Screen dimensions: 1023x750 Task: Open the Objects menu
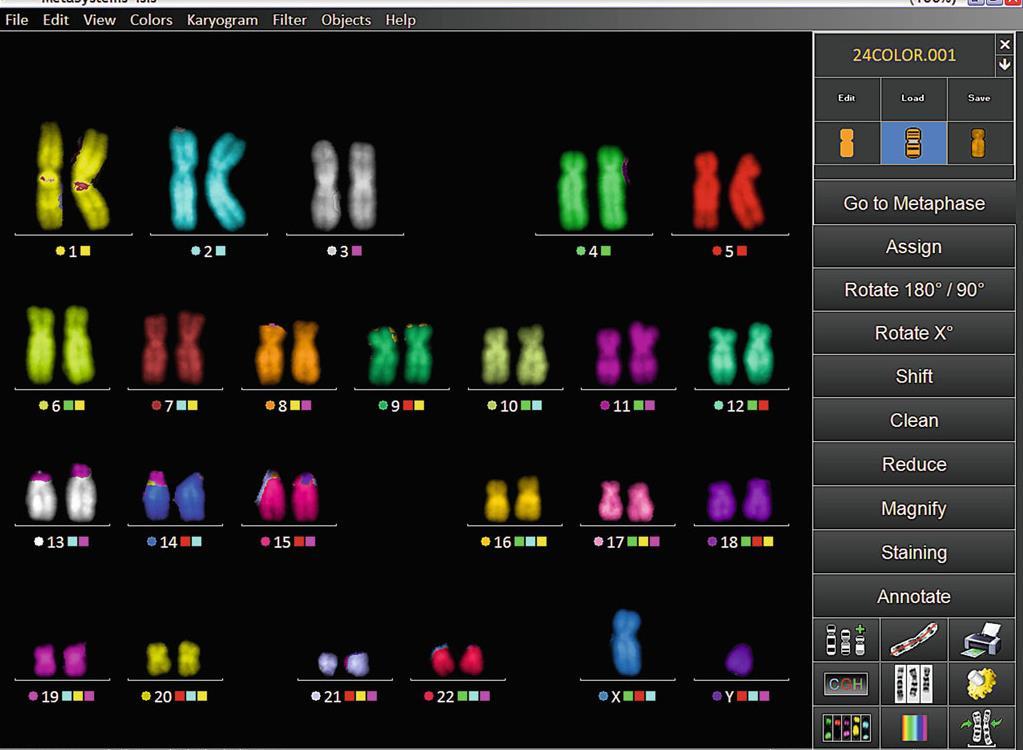(x=346, y=20)
